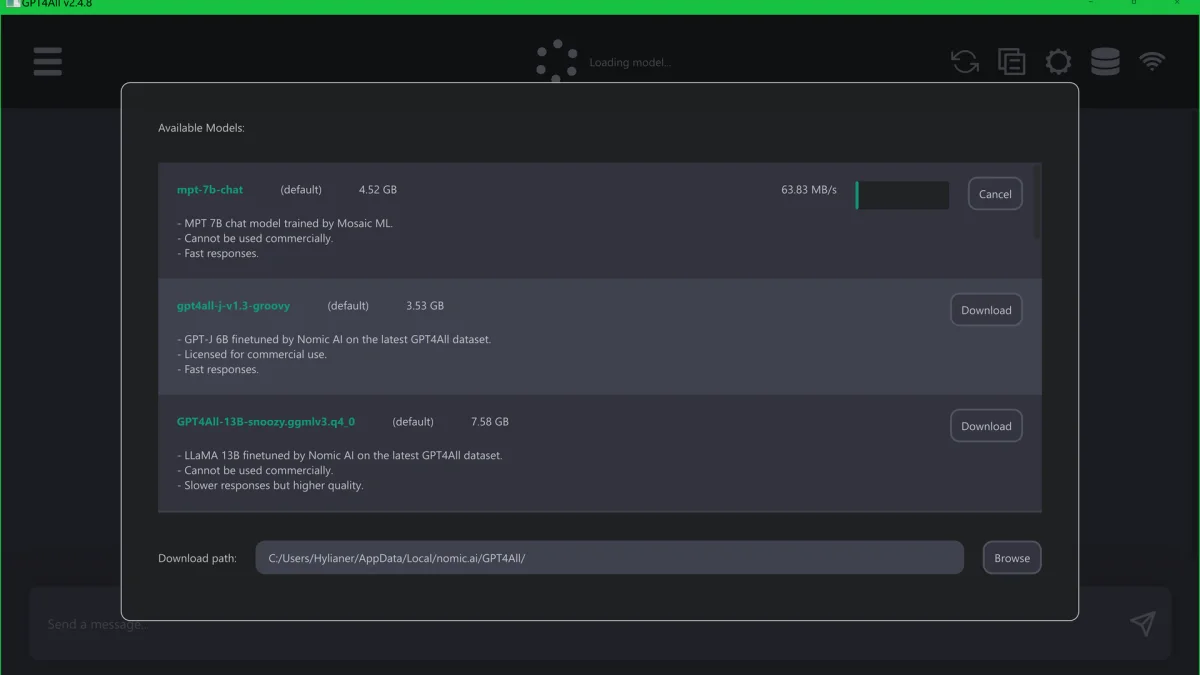This screenshot has height=675, width=1200.
Task: Click the mpt-7b-chat model name
Action: (210, 190)
